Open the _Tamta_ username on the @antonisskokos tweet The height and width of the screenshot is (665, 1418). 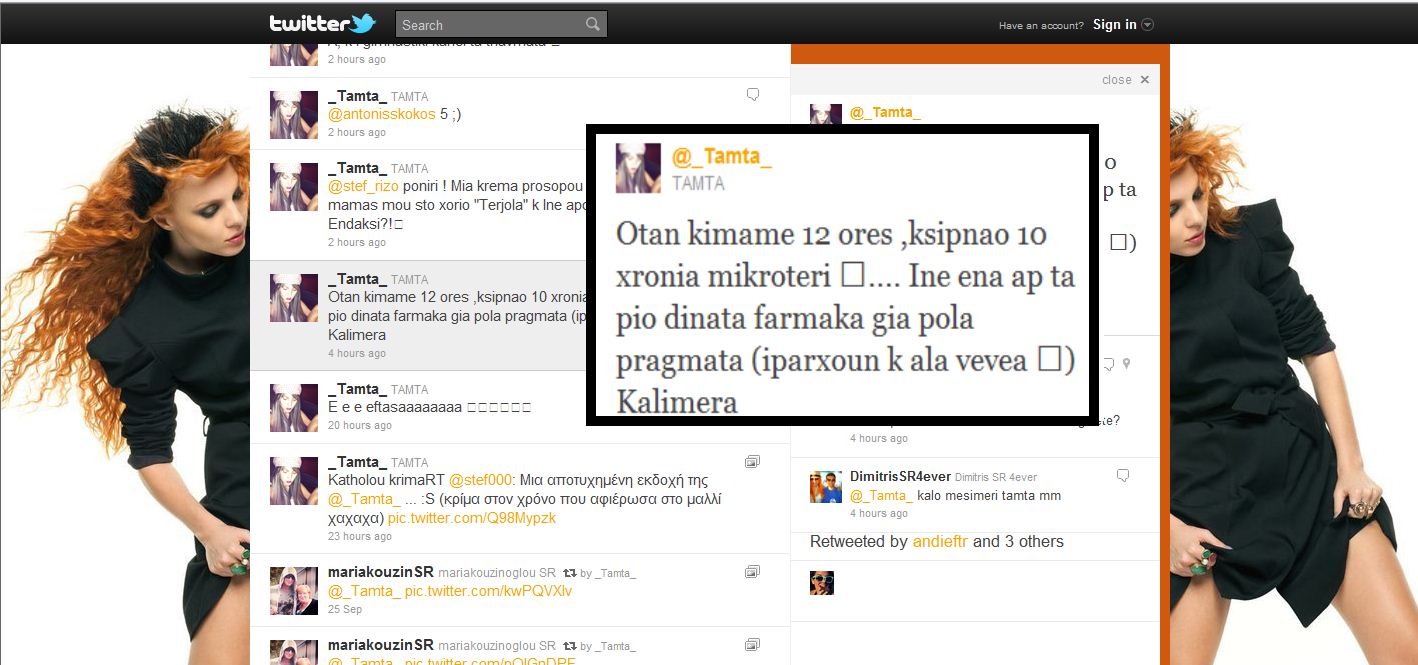pyautogui.click(x=357, y=96)
